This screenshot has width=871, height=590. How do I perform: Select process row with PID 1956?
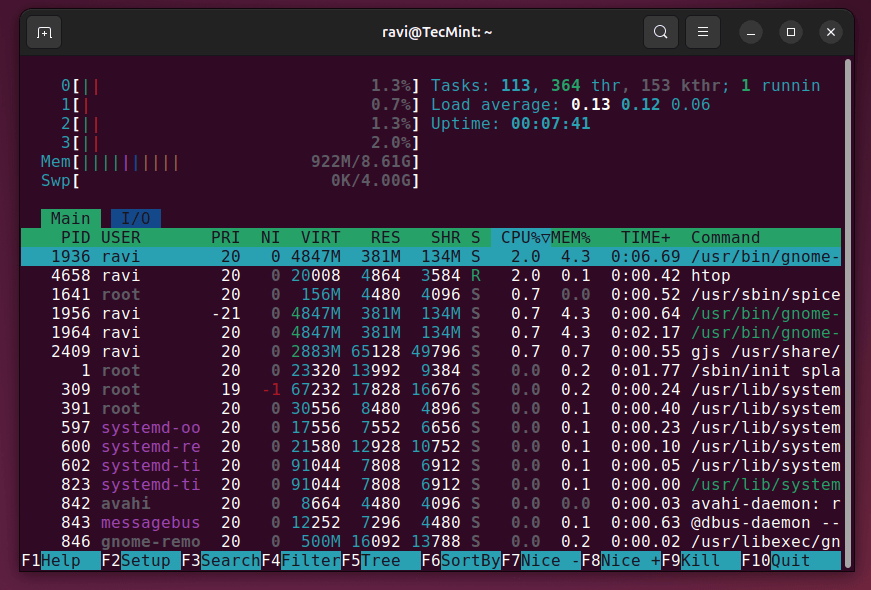[431, 313]
